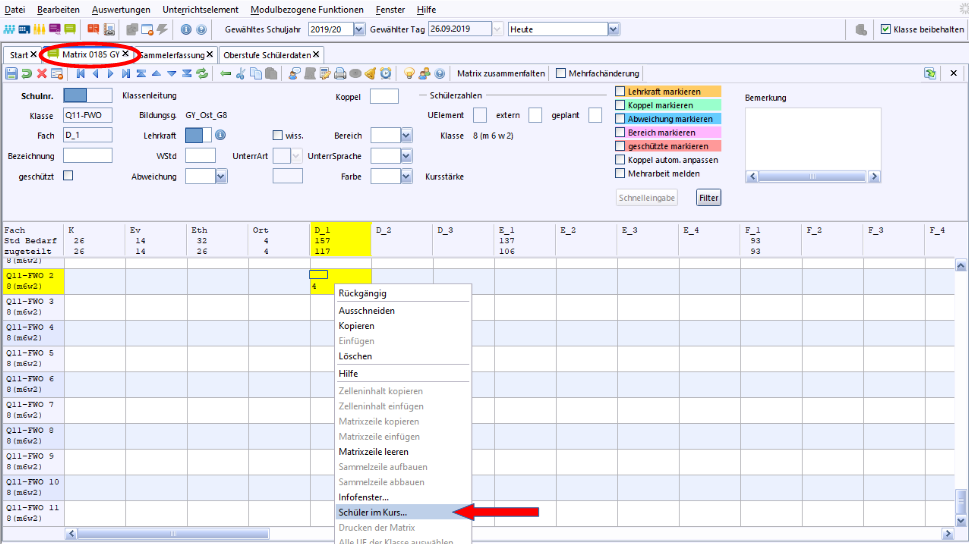Open Modulbezogene Funktionen menu

point(307,9)
